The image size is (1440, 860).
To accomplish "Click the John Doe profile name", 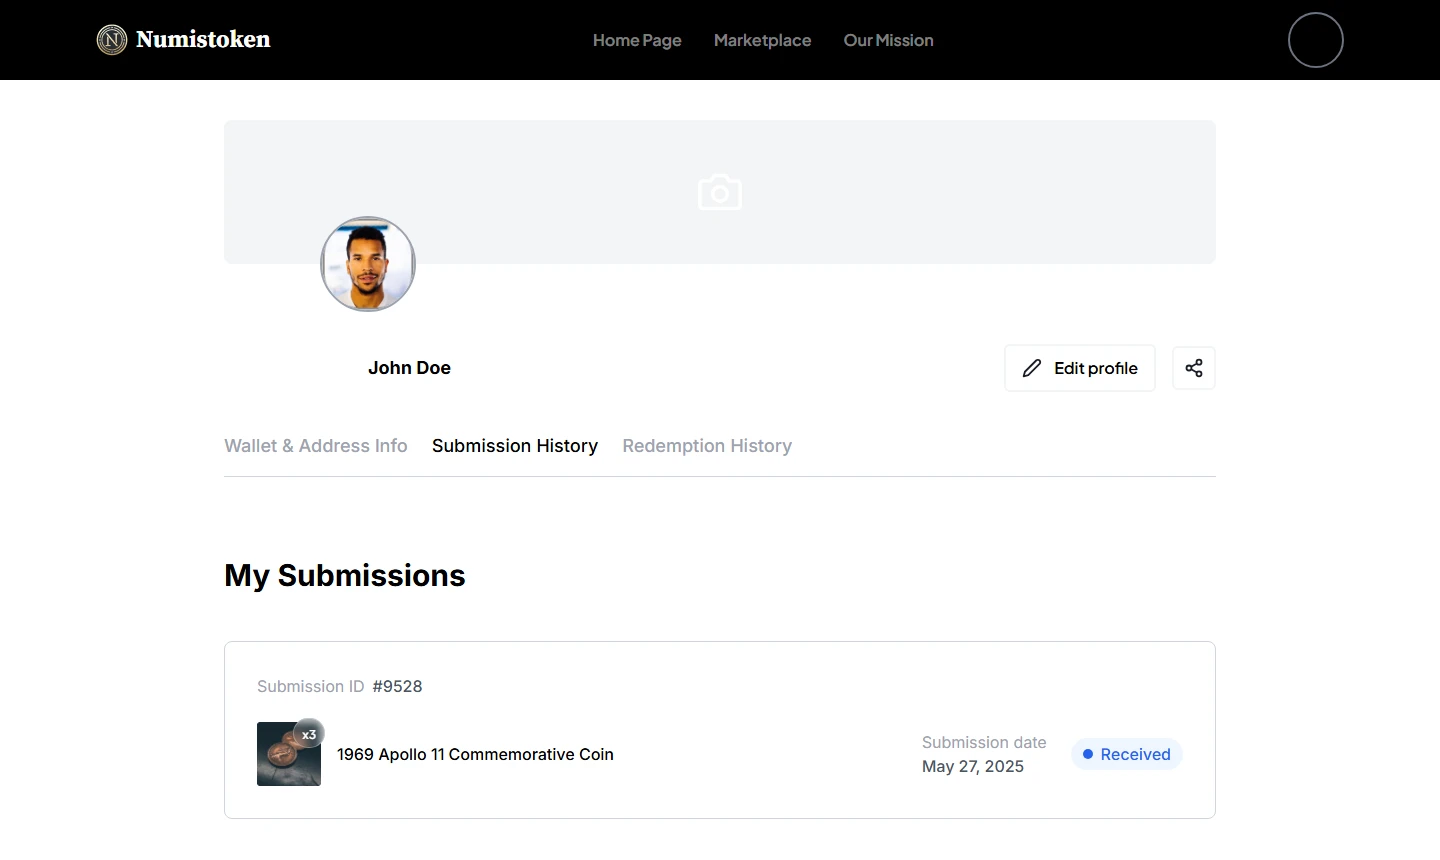I will coord(409,368).
